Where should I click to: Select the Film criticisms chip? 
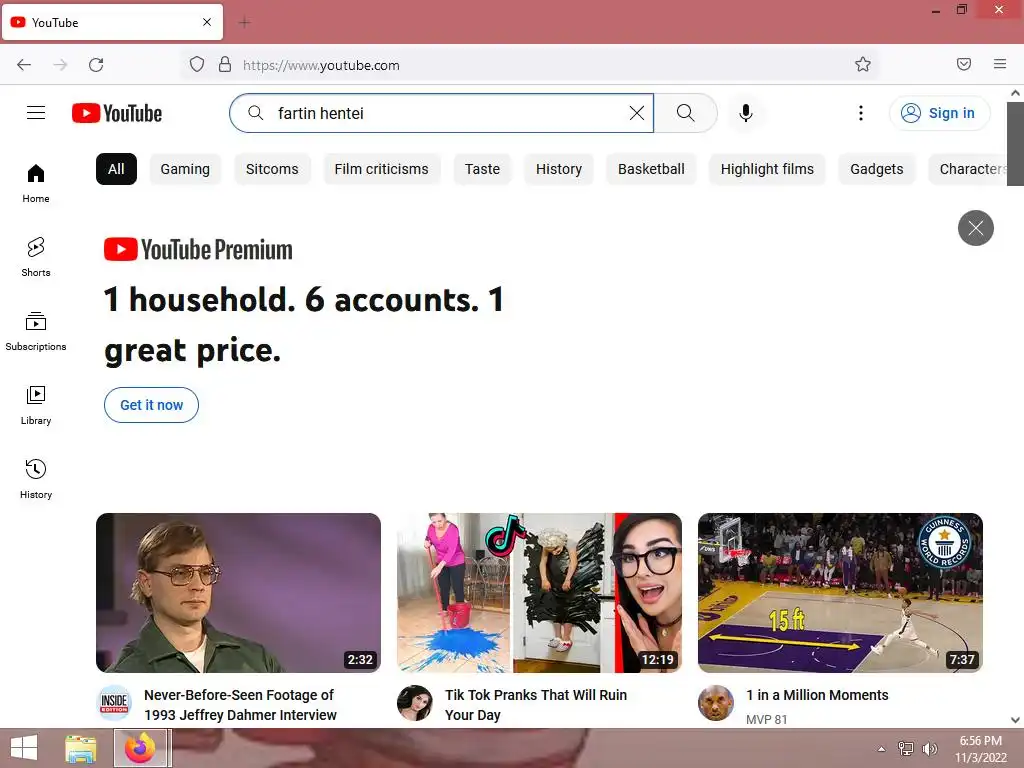pyautogui.click(x=381, y=169)
